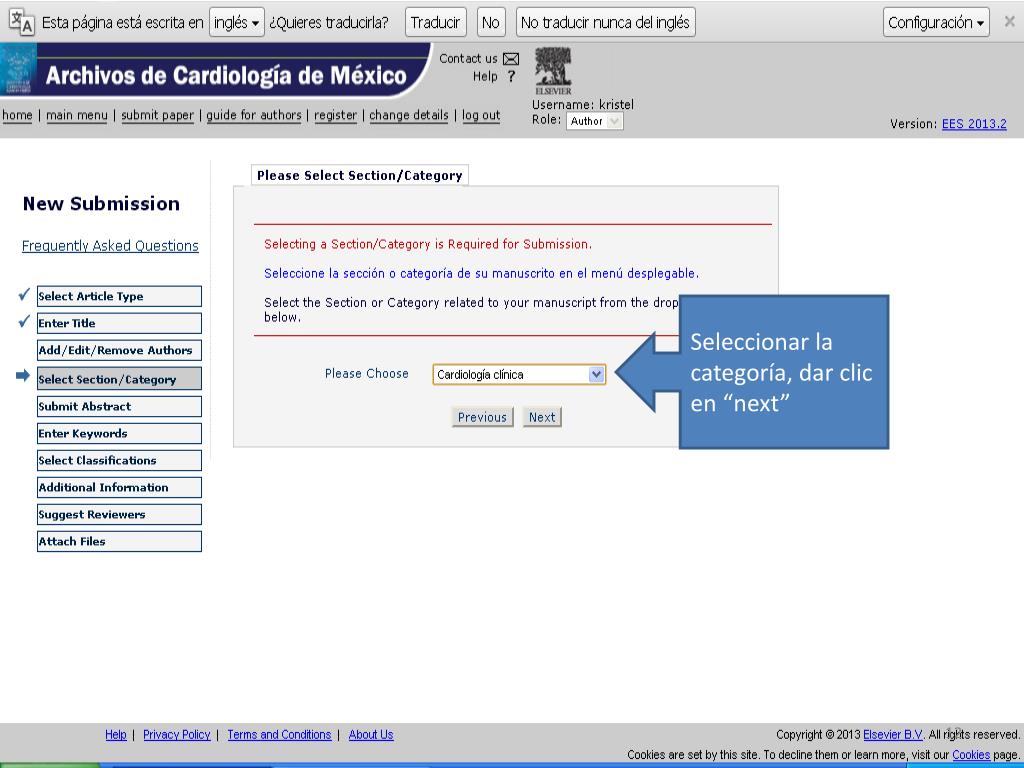Open the submit paper menu link
Screen dimensions: 1024x768
tap(158, 115)
